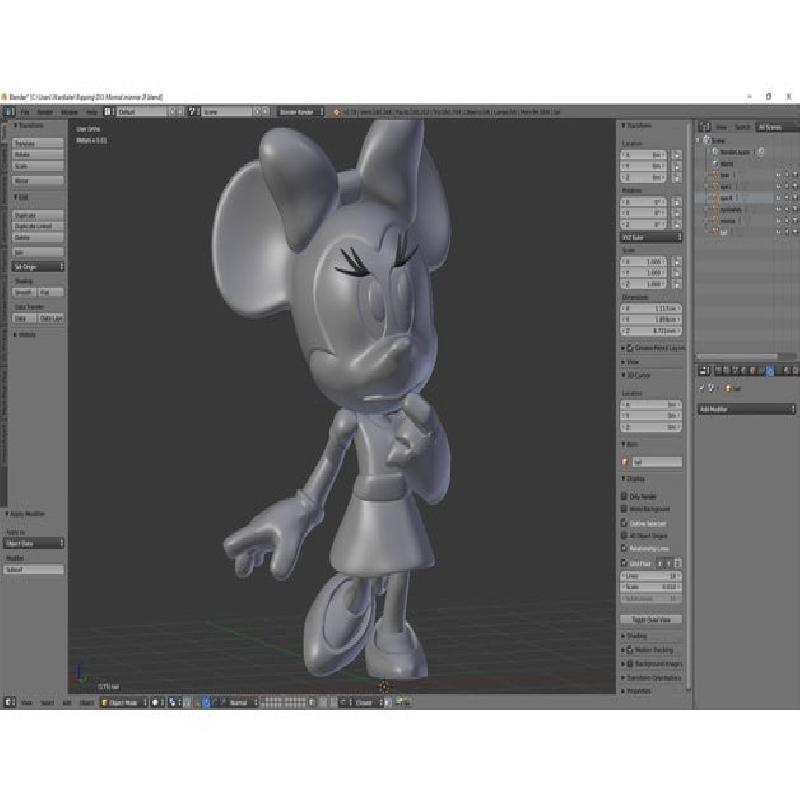Open pivot point selector in 3D header
The width and height of the screenshot is (800, 800).
click(x=174, y=703)
